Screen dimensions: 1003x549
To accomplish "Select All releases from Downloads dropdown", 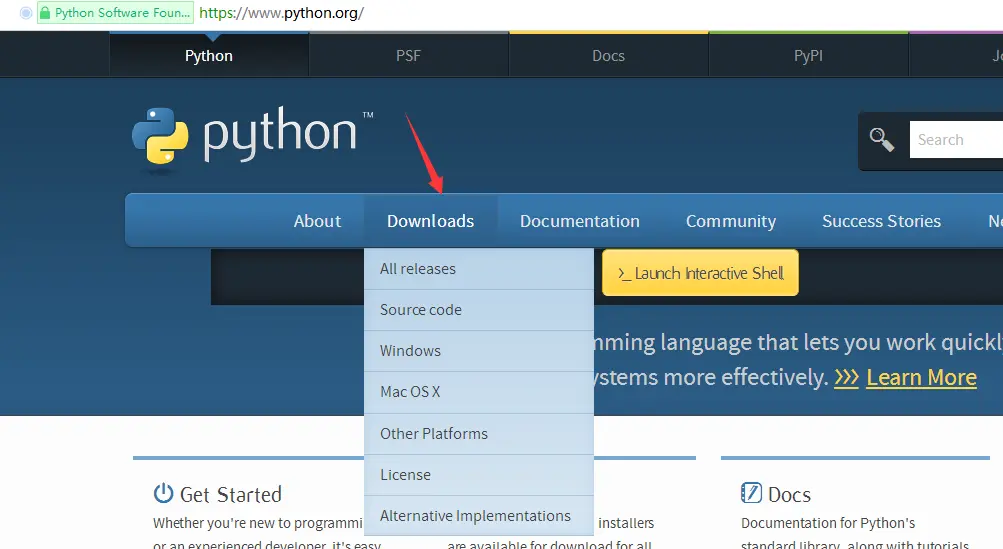I will click(479, 269).
